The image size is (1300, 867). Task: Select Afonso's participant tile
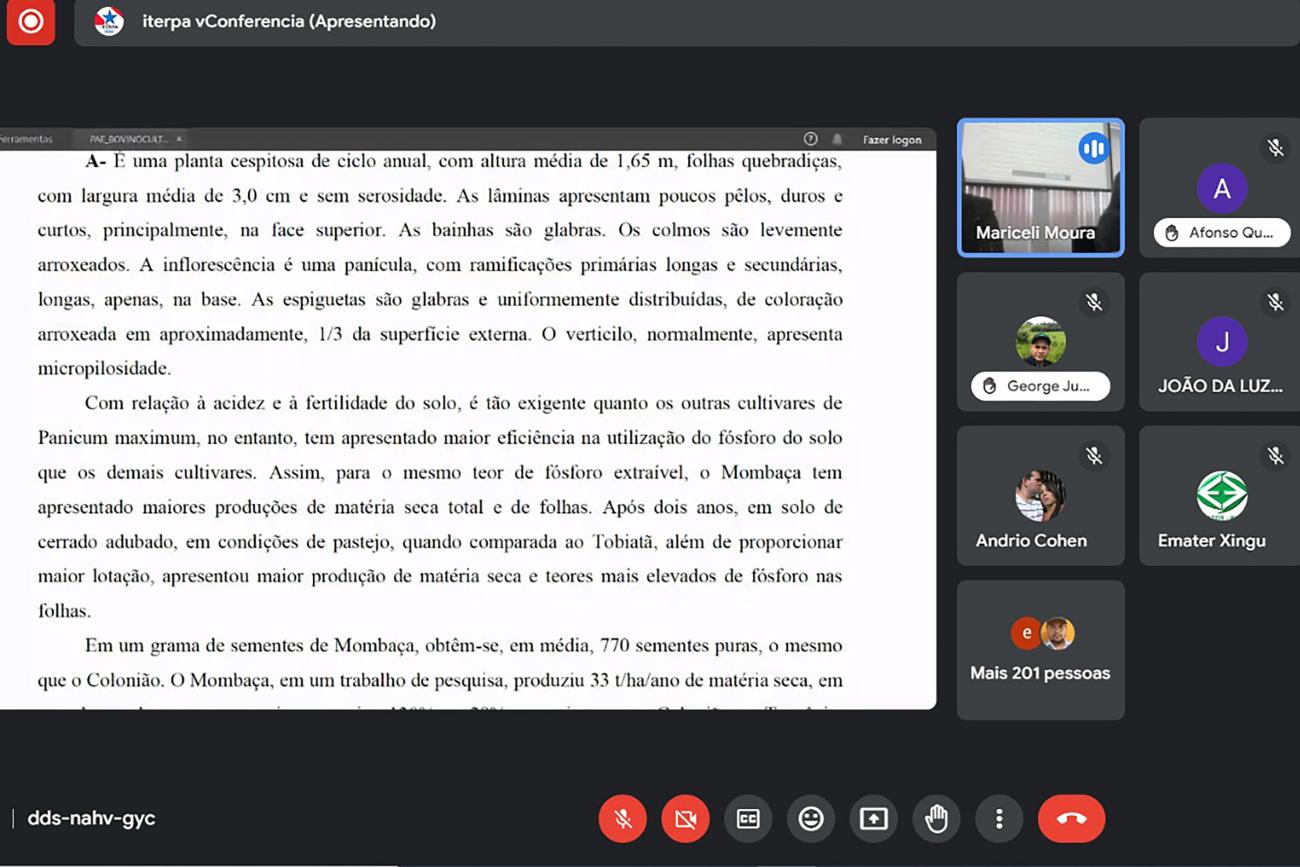point(1220,188)
